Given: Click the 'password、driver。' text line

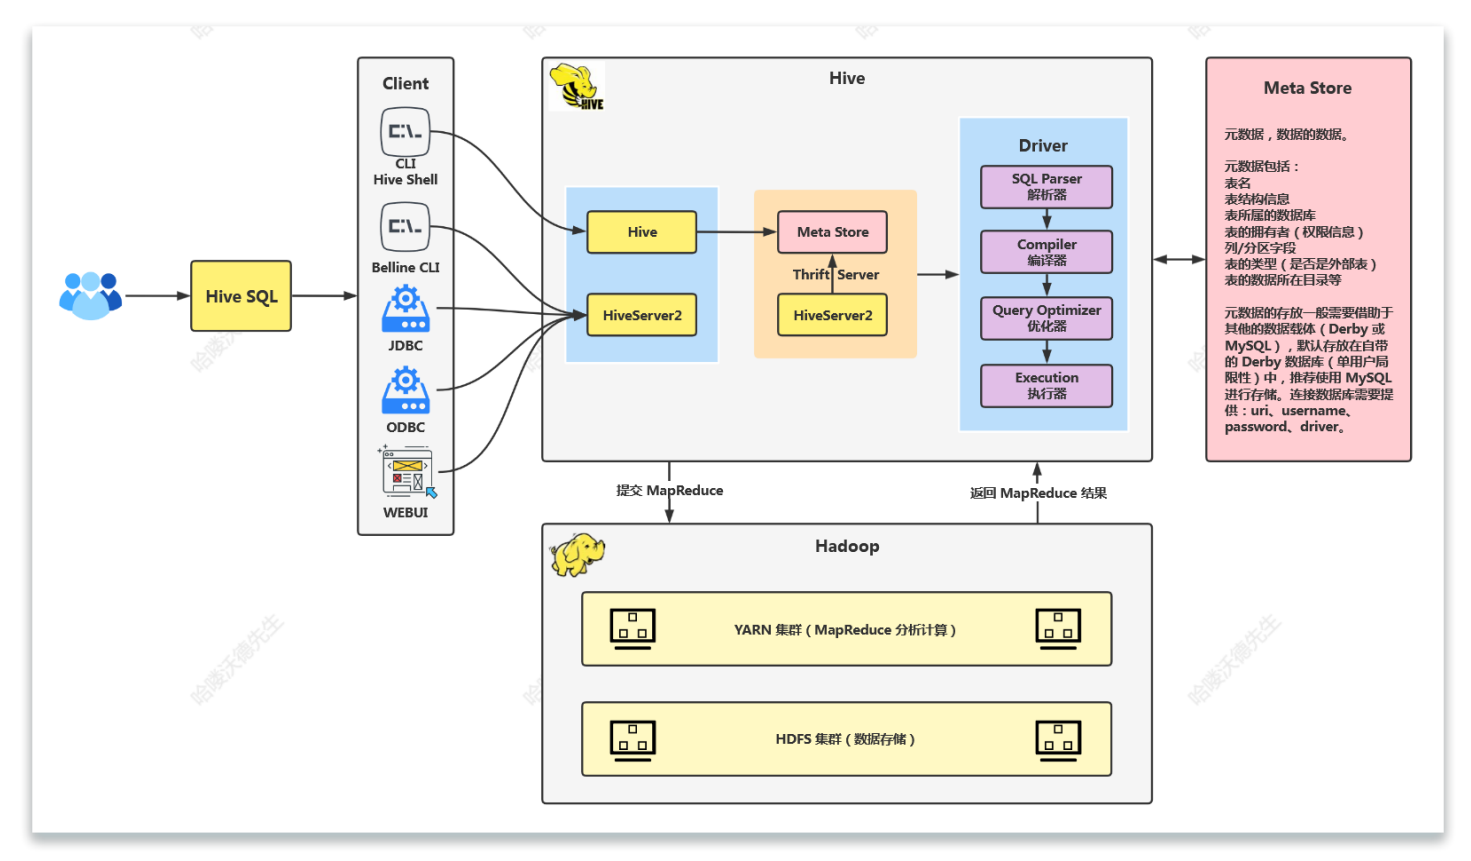Looking at the screenshot, I should [x=1286, y=427].
